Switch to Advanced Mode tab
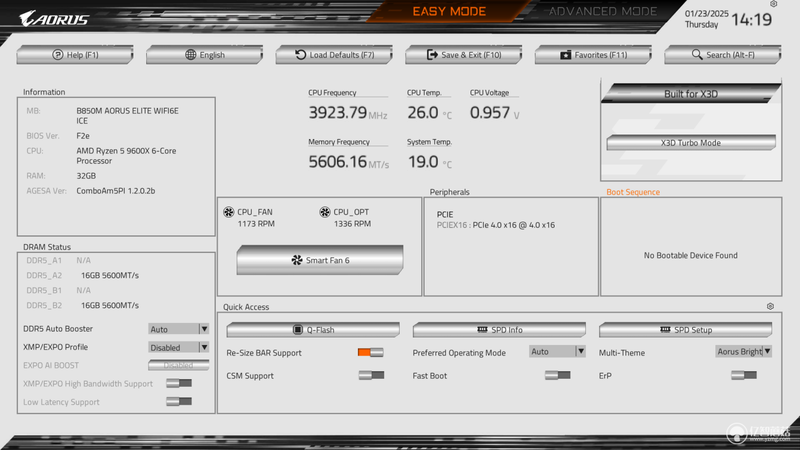The image size is (800, 450). pyautogui.click(x=603, y=11)
